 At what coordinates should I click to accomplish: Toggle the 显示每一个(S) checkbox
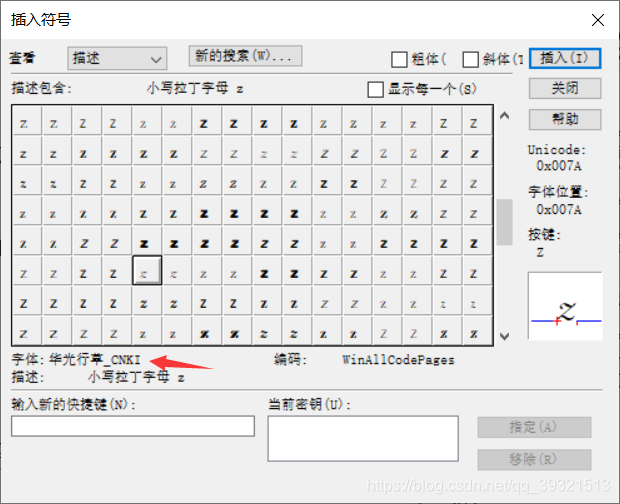pyautogui.click(x=375, y=89)
